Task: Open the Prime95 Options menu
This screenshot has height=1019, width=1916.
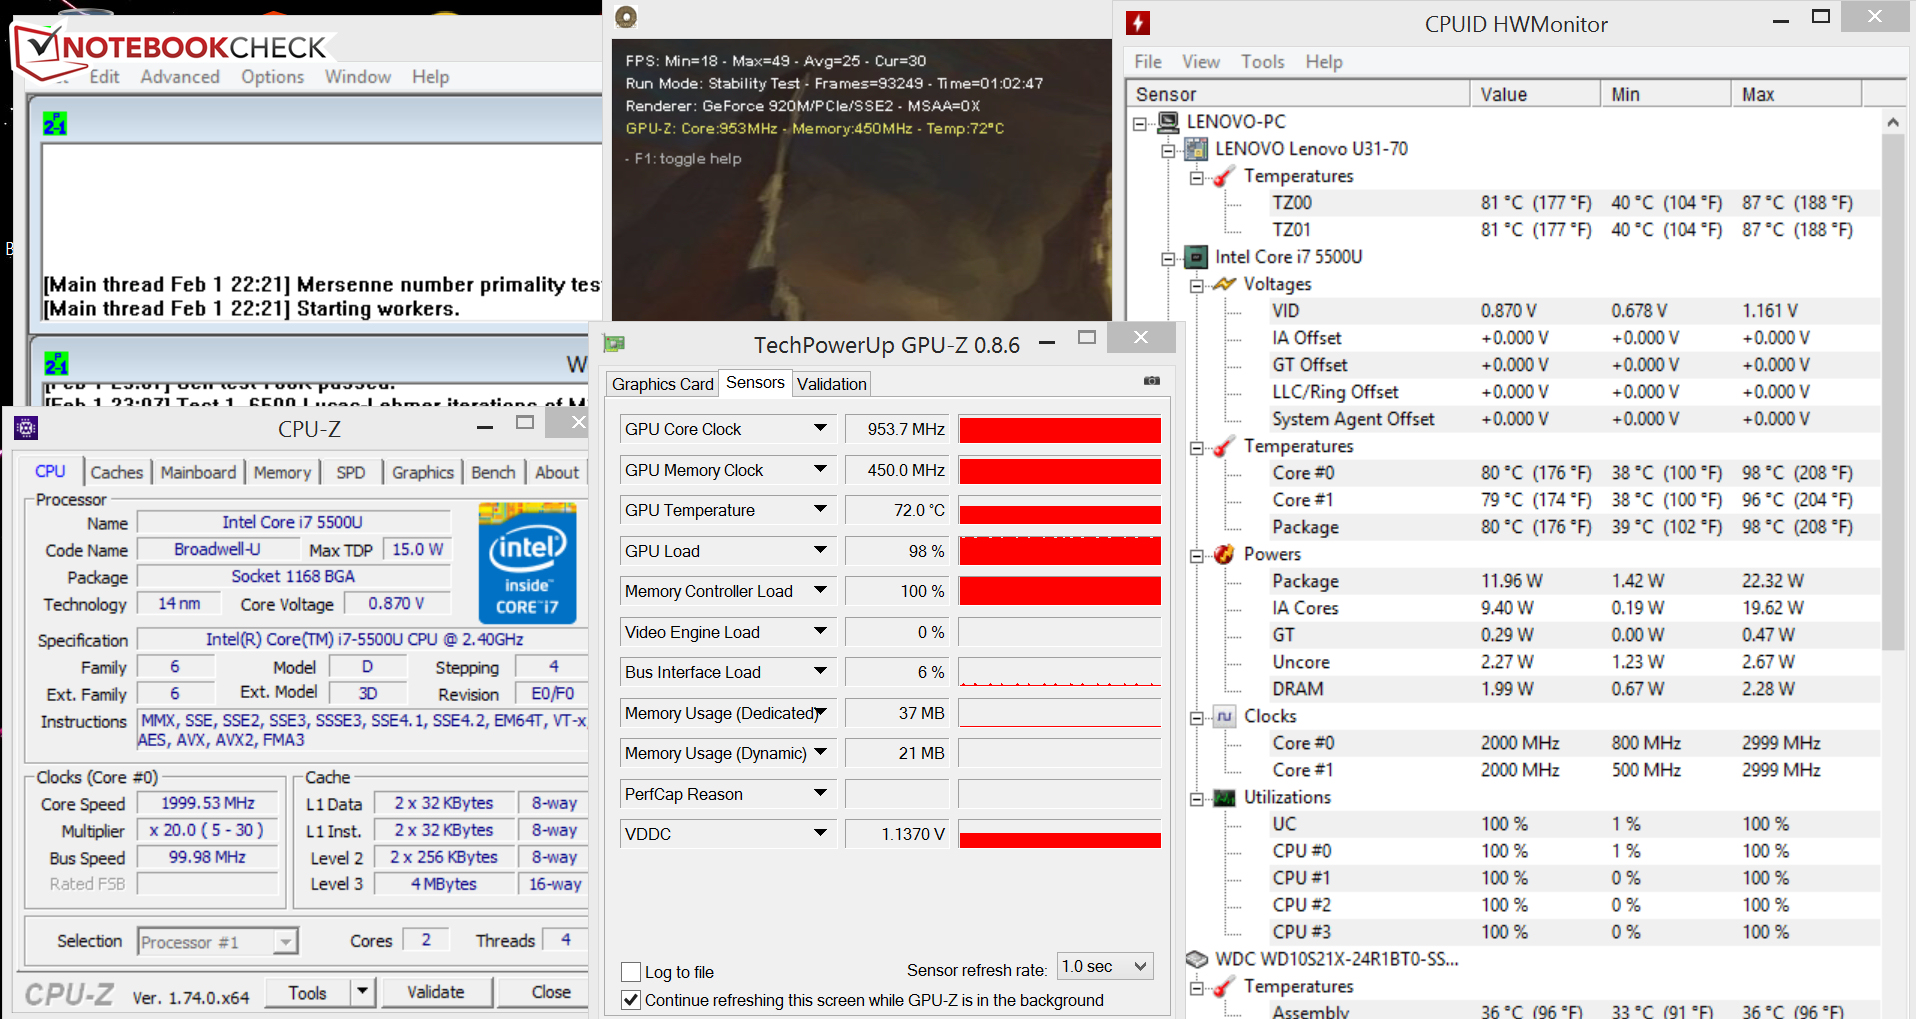Action: 272,77
